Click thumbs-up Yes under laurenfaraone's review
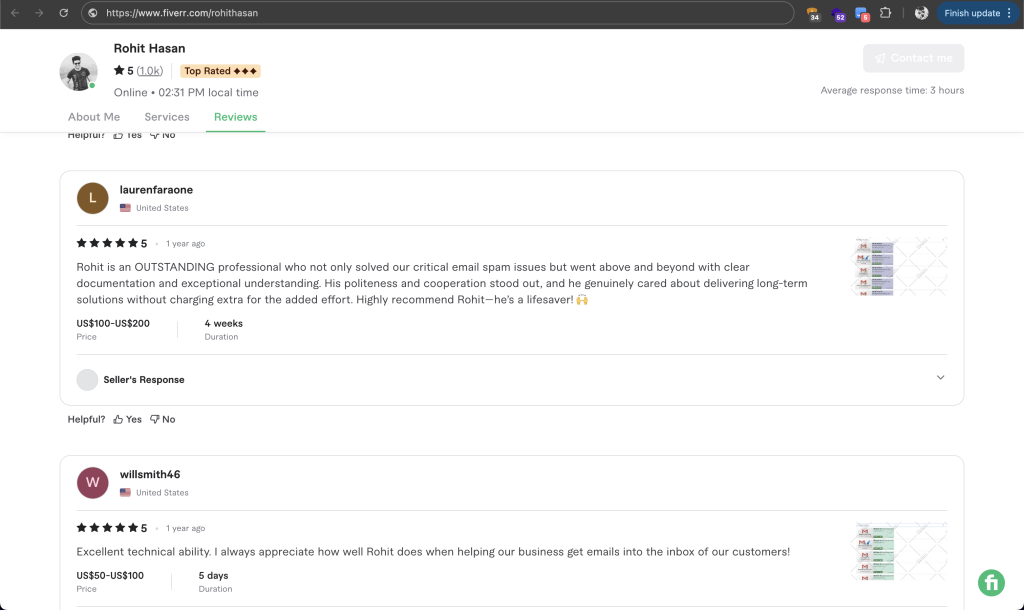The height and width of the screenshot is (610, 1024). tap(127, 419)
